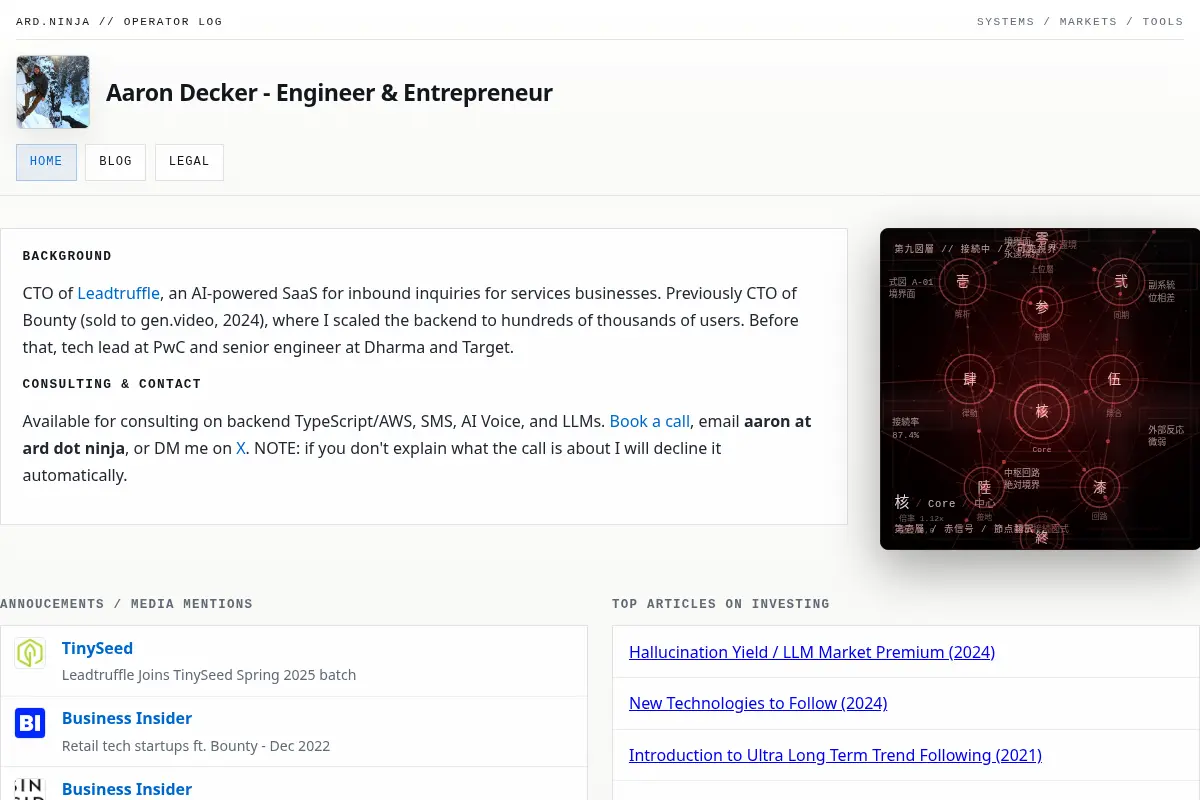Image resolution: width=1200 pixels, height=800 pixels.
Task: Click MARKETS in the header
Action: [x=1088, y=21]
